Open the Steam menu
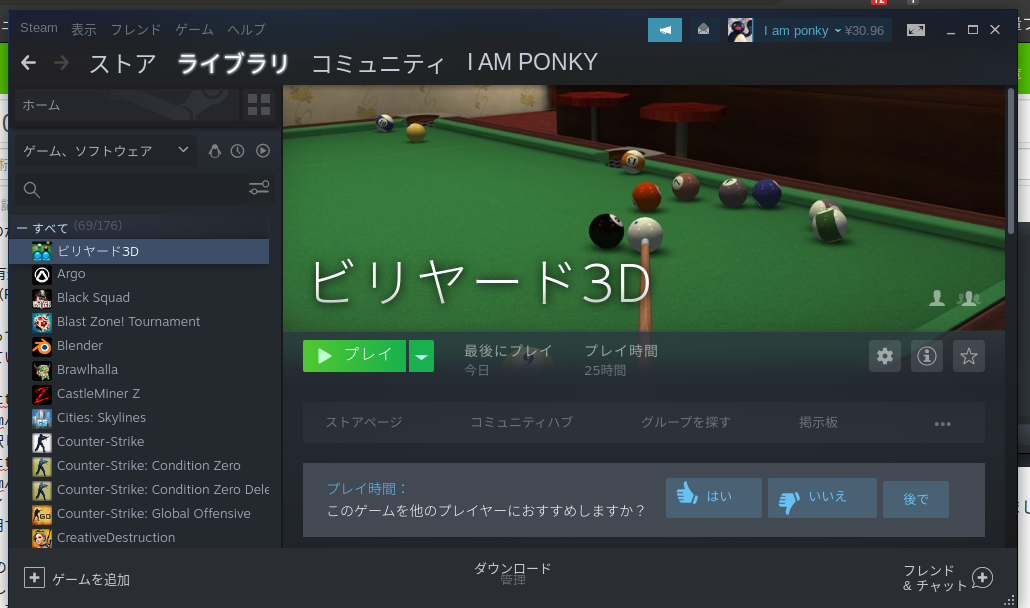The width and height of the screenshot is (1030, 608). point(39,28)
